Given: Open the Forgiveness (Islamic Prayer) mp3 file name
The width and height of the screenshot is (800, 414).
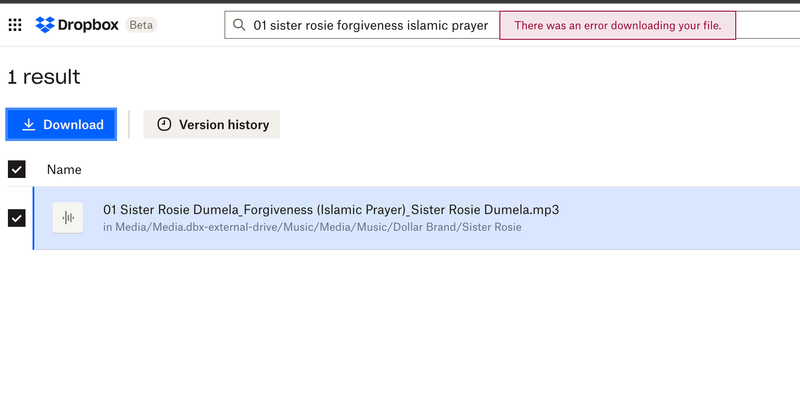Looking at the screenshot, I should 330,210.
